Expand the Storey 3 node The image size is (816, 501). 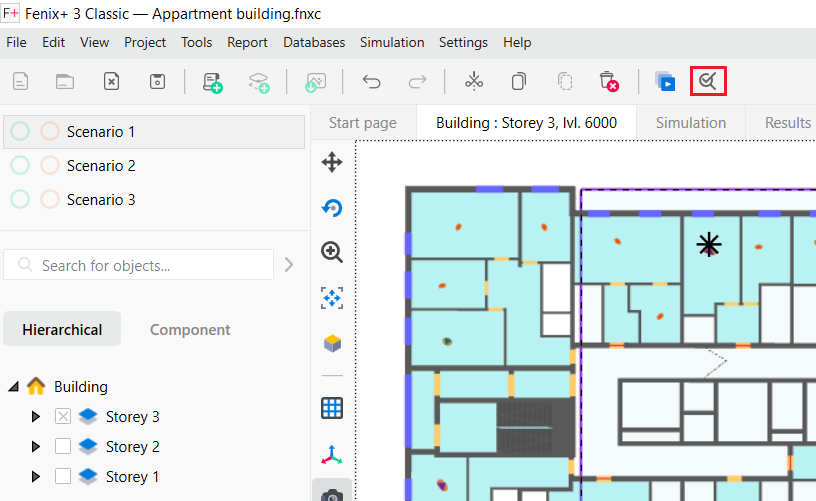click(x=35, y=417)
